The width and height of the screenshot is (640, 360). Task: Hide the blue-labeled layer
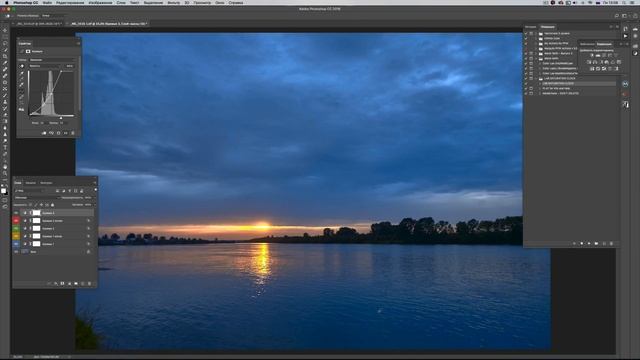pos(16,244)
